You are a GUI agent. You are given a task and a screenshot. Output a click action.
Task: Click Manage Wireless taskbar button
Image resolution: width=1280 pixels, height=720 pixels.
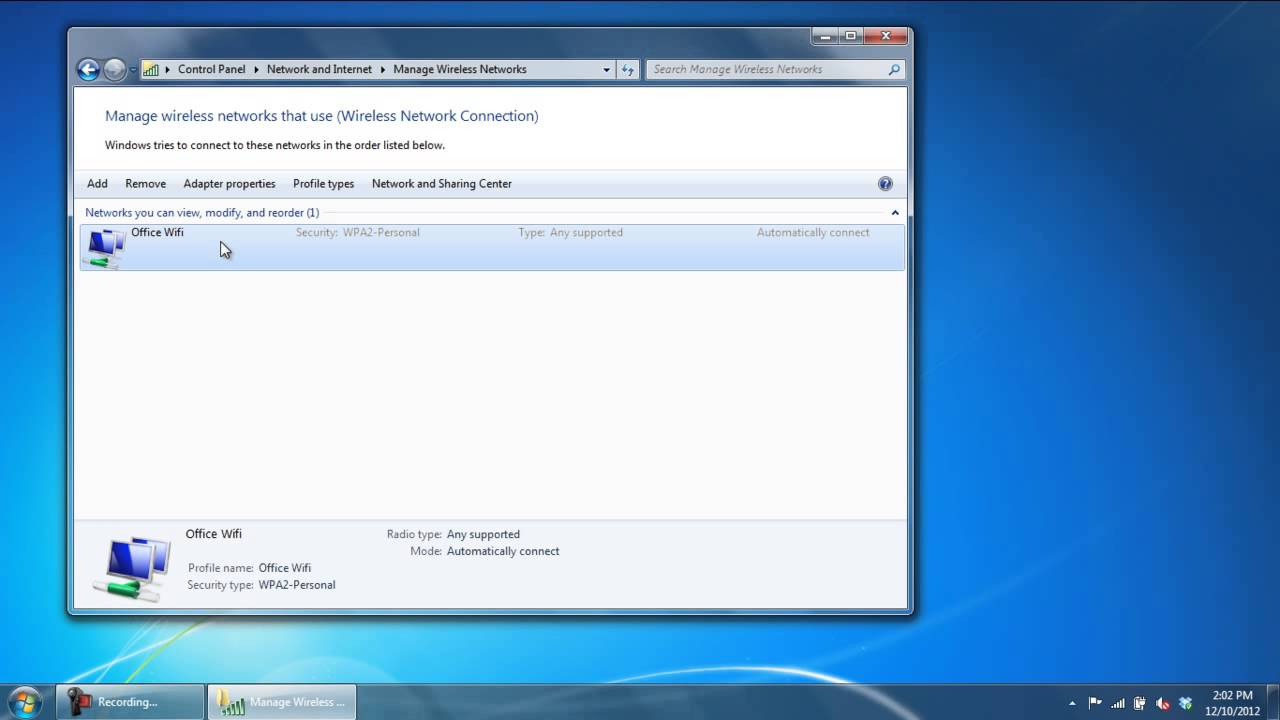pyautogui.click(x=282, y=702)
